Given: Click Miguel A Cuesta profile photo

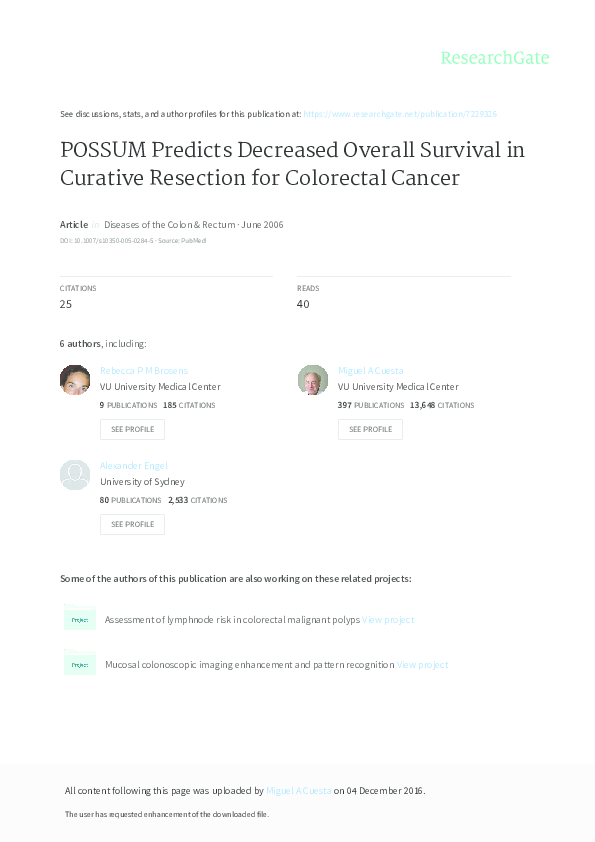Looking at the screenshot, I should pos(313,380).
